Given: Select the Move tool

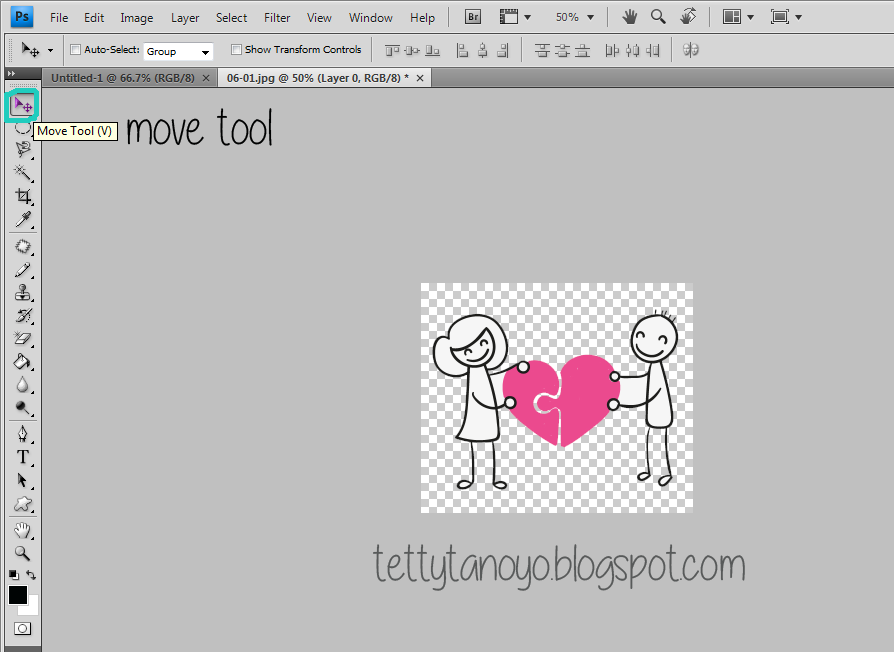Looking at the screenshot, I should click(x=22, y=105).
